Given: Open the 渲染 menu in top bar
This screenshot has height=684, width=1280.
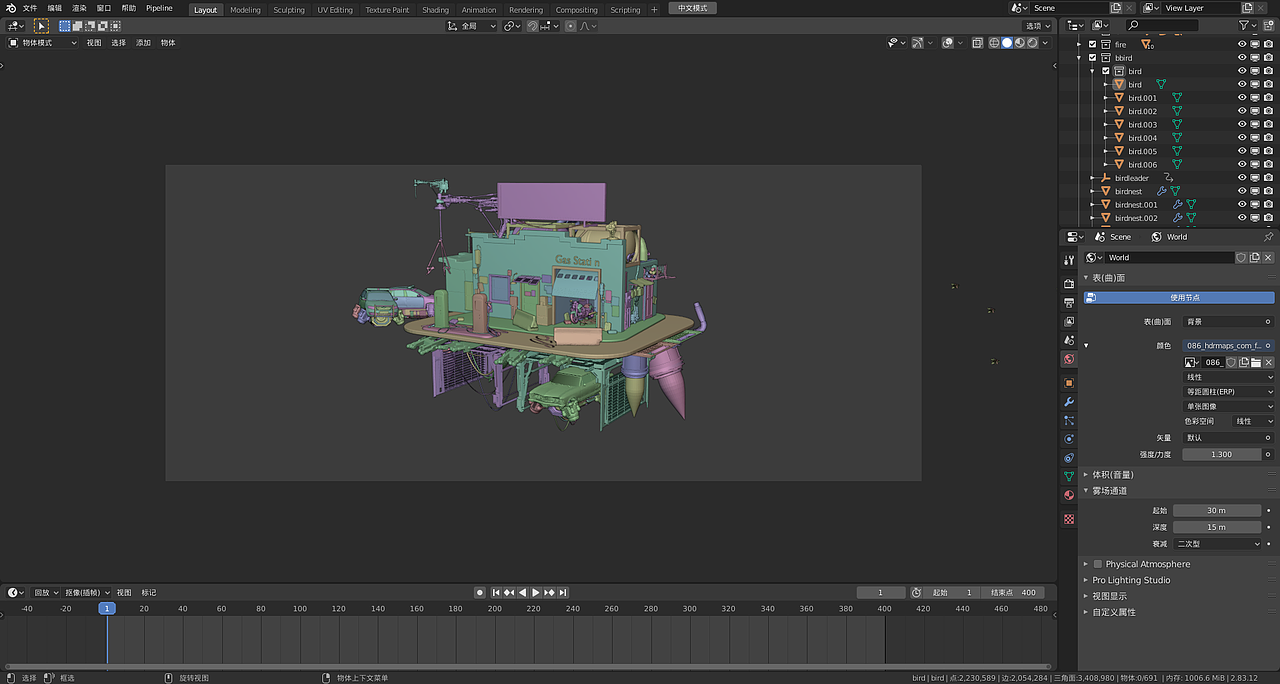Looking at the screenshot, I should [x=79, y=8].
